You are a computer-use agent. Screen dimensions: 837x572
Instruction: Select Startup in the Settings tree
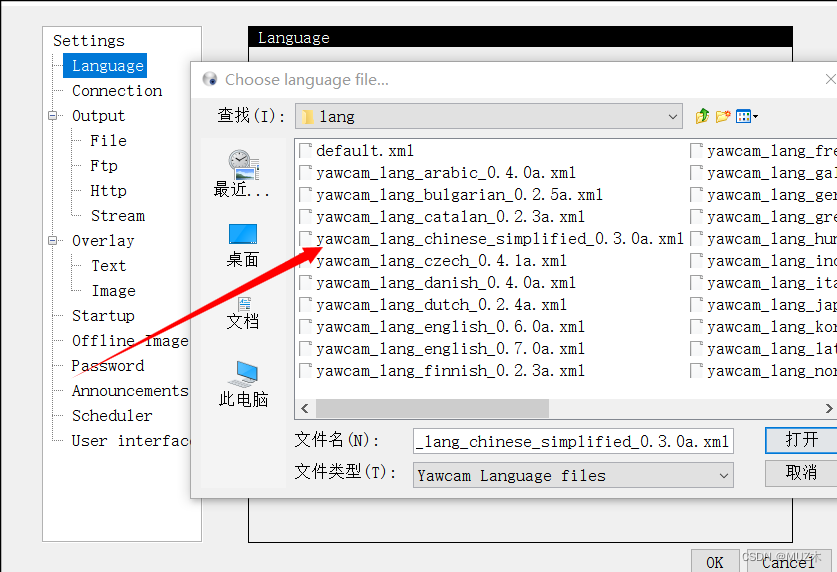(x=103, y=316)
